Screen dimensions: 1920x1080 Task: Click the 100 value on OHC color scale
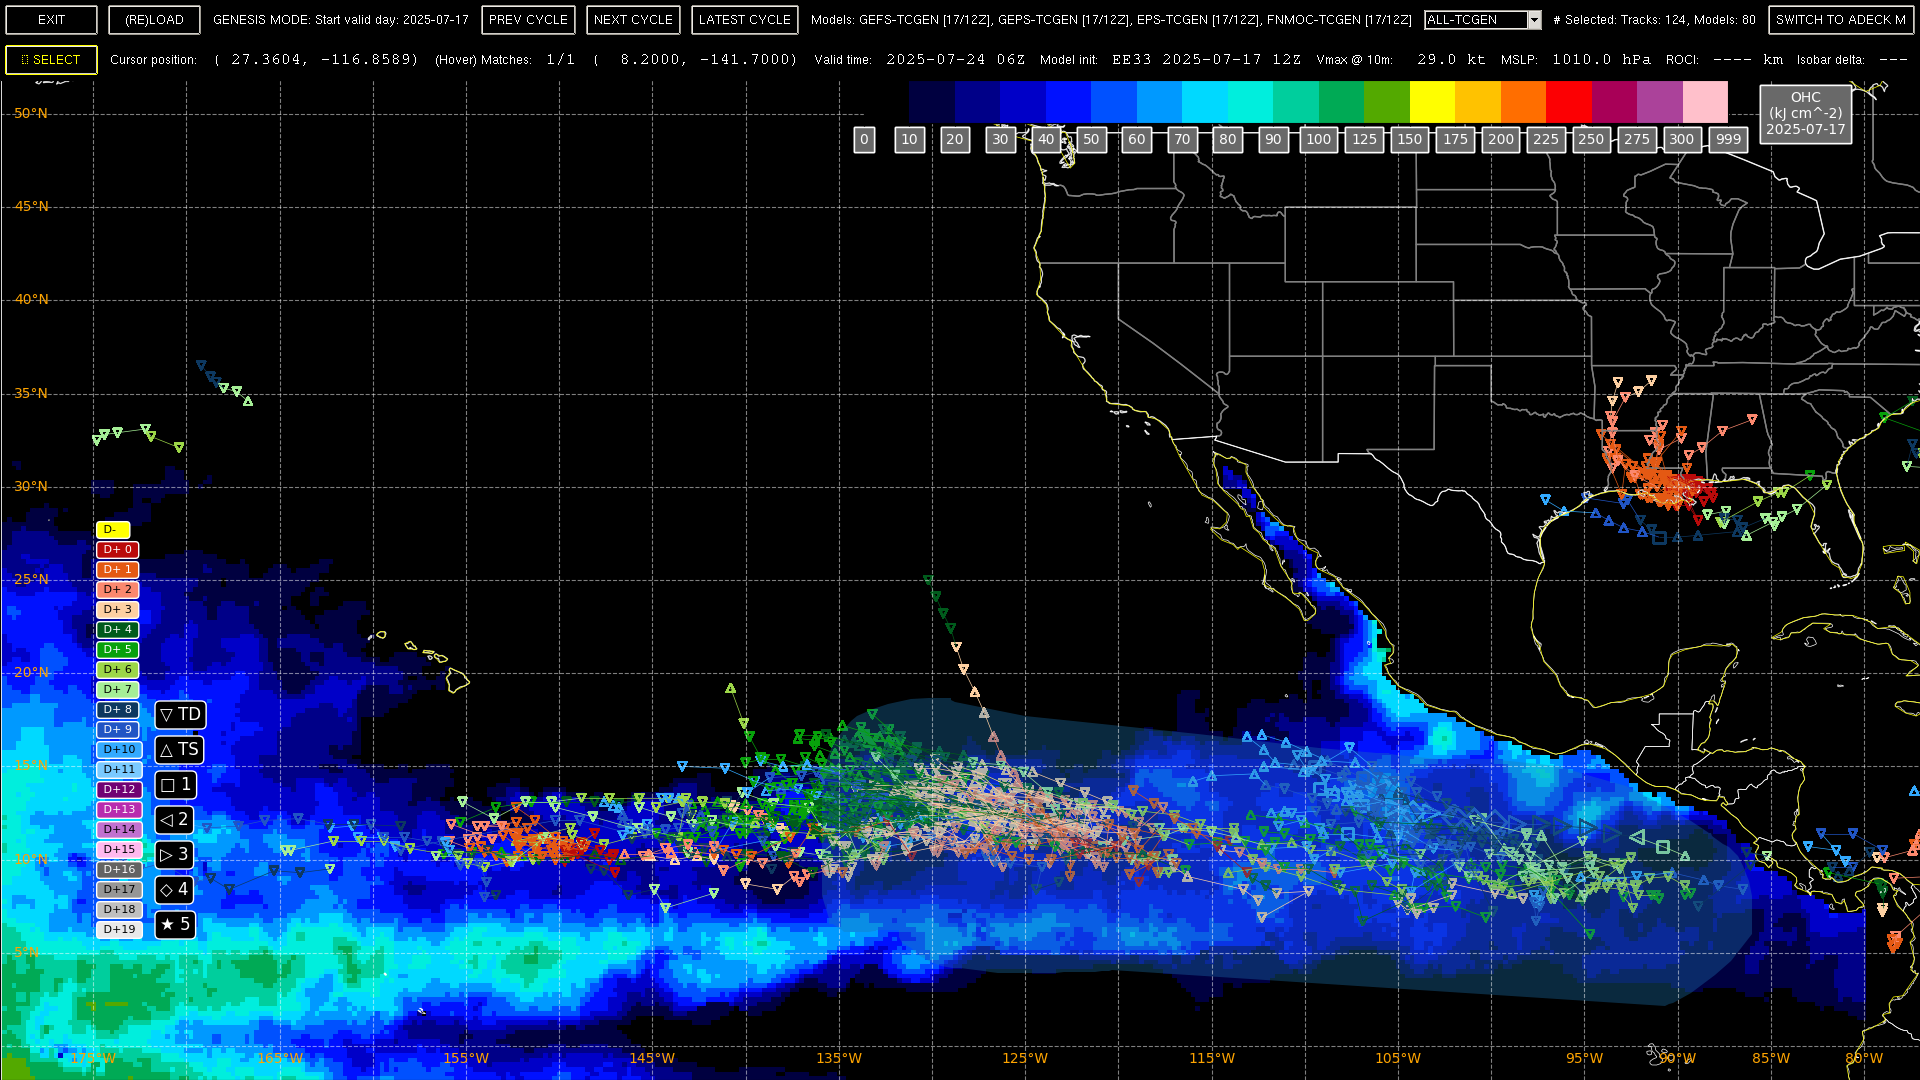(1318, 140)
